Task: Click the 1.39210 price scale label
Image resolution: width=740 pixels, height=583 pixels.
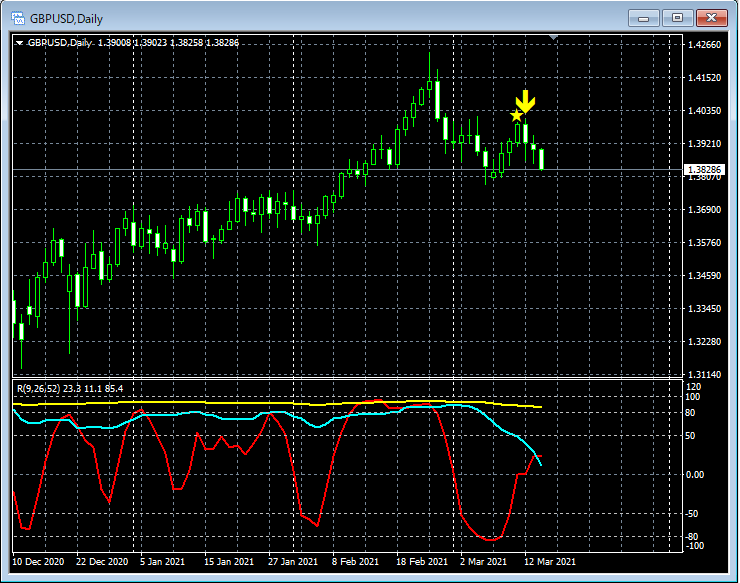Action: click(704, 144)
